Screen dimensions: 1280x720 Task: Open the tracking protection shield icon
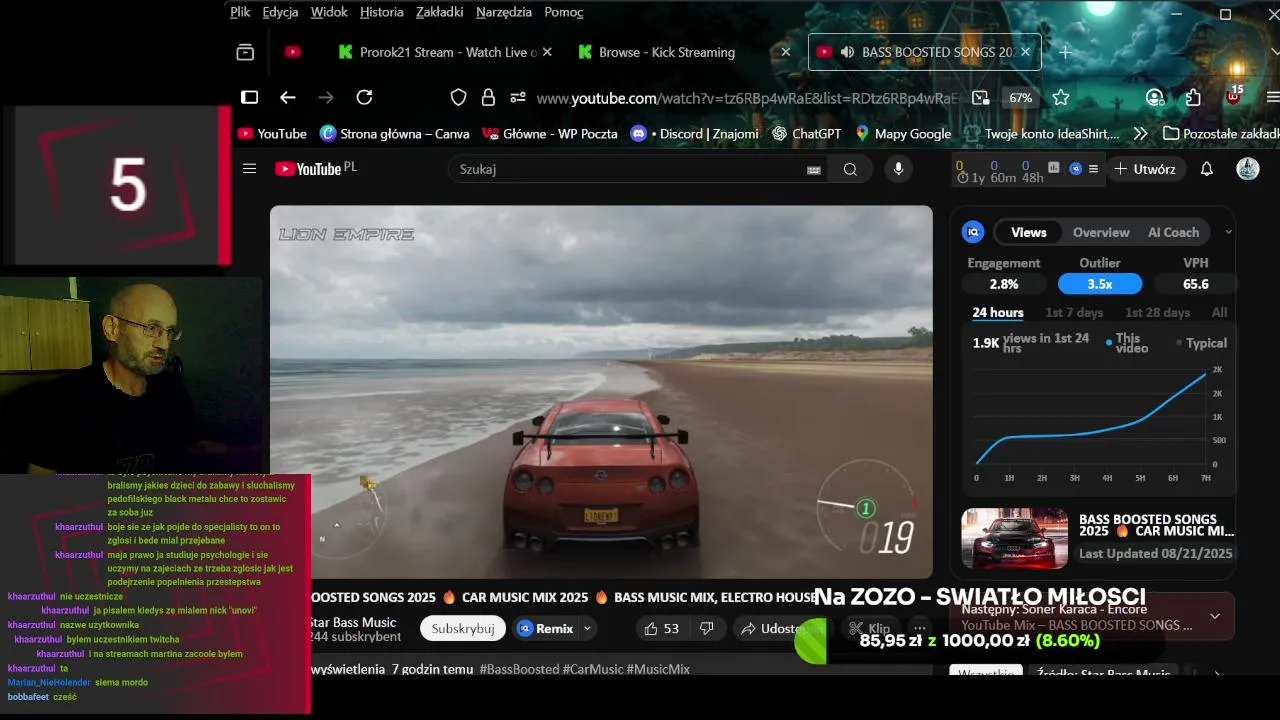click(458, 97)
